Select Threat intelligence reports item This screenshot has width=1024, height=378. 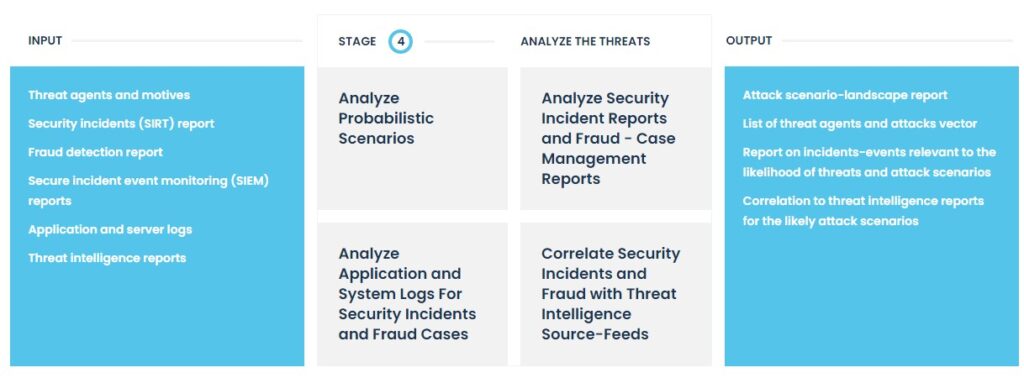point(107,258)
